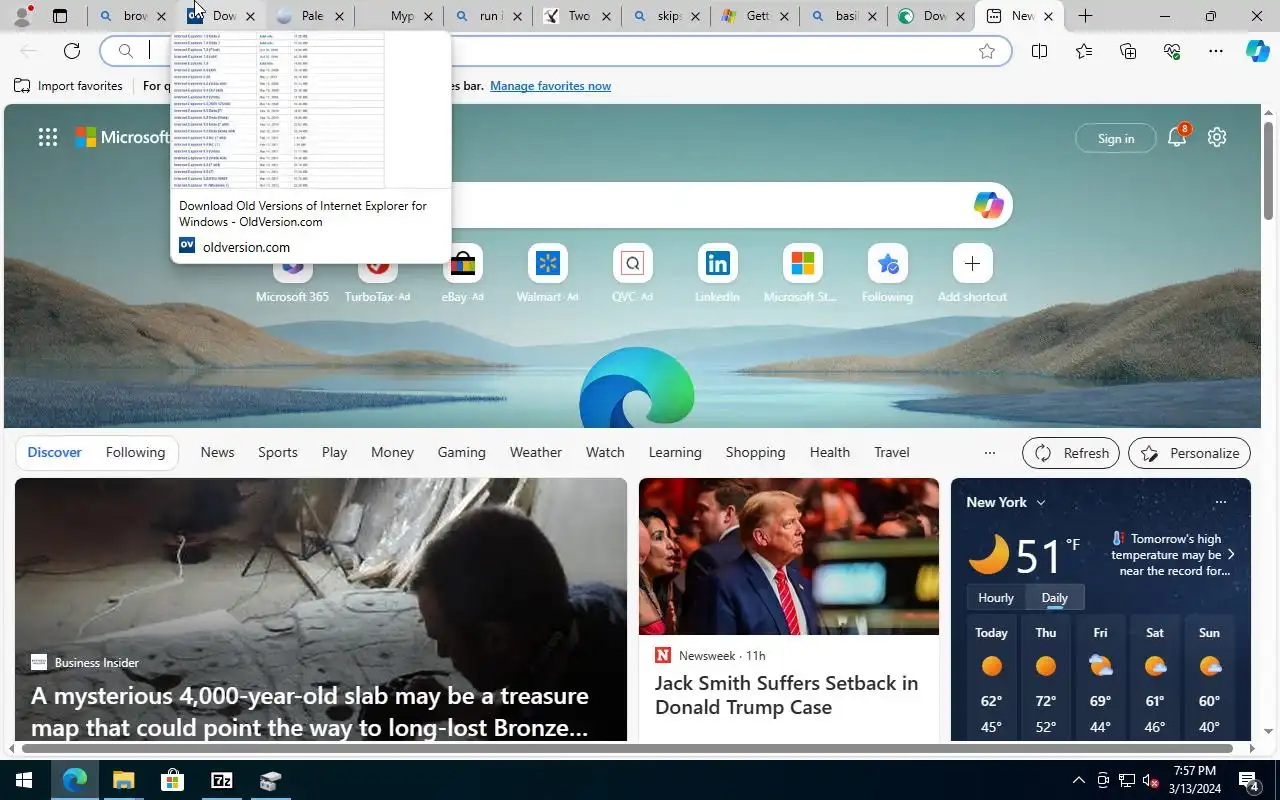Open new tab with plus button
The width and height of the screenshot is (1280, 800).
click(1085, 16)
